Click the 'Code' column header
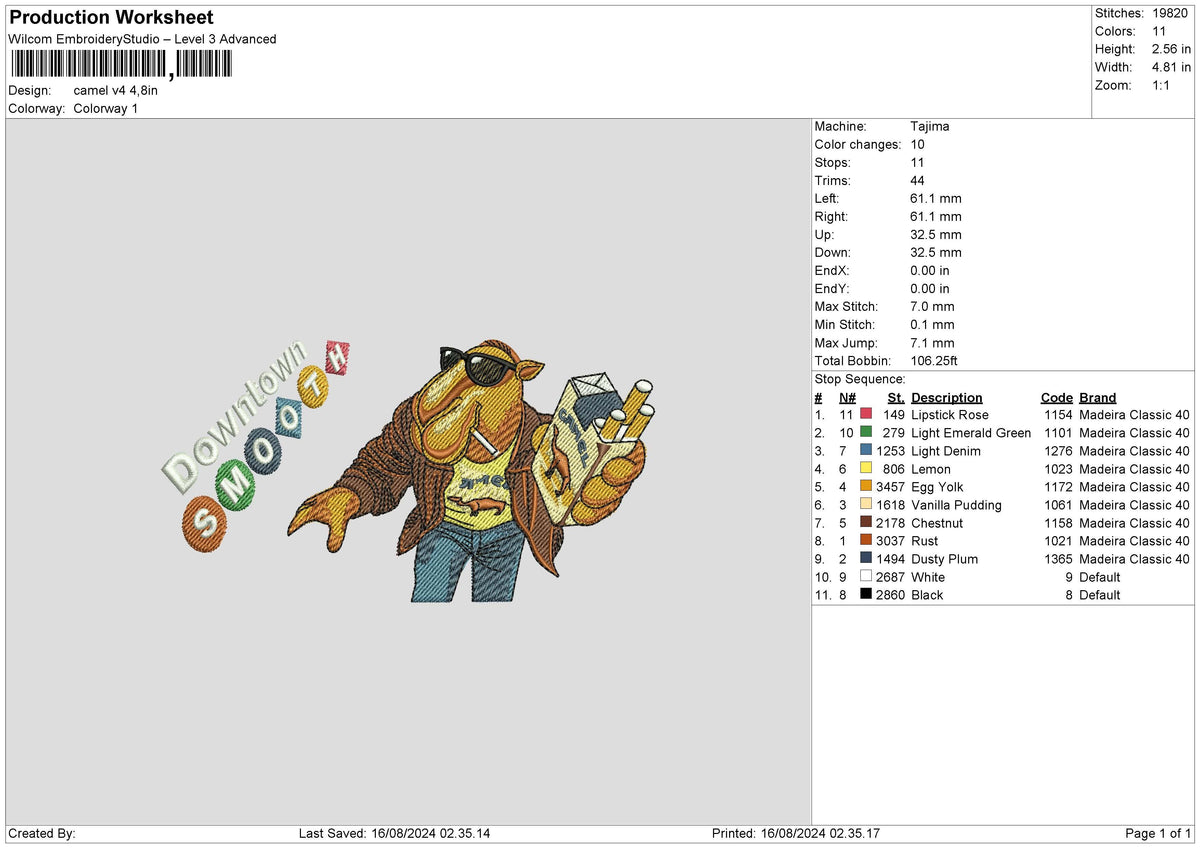1200x848 pixels. point(1056,397)
